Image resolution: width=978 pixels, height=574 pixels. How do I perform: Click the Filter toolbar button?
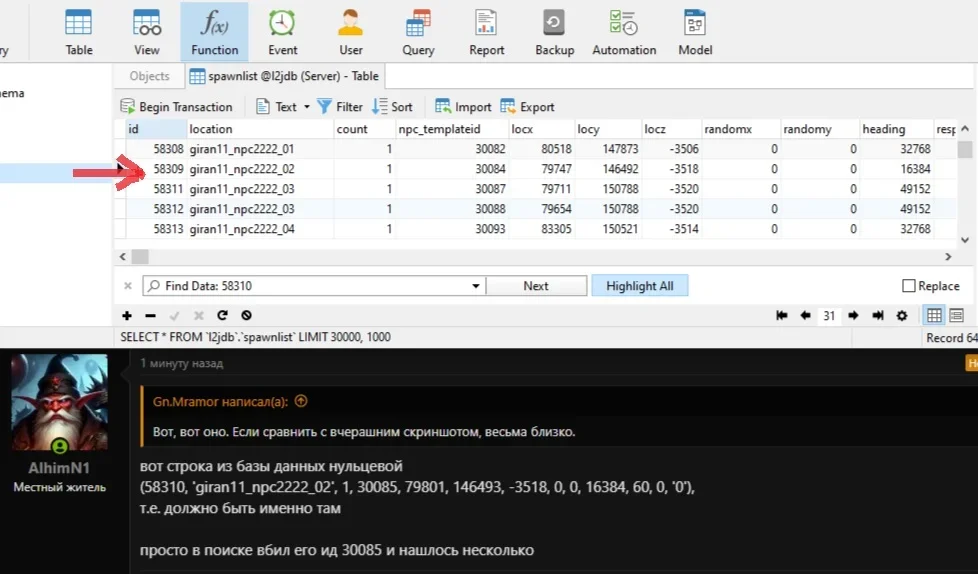click(340, 107)
